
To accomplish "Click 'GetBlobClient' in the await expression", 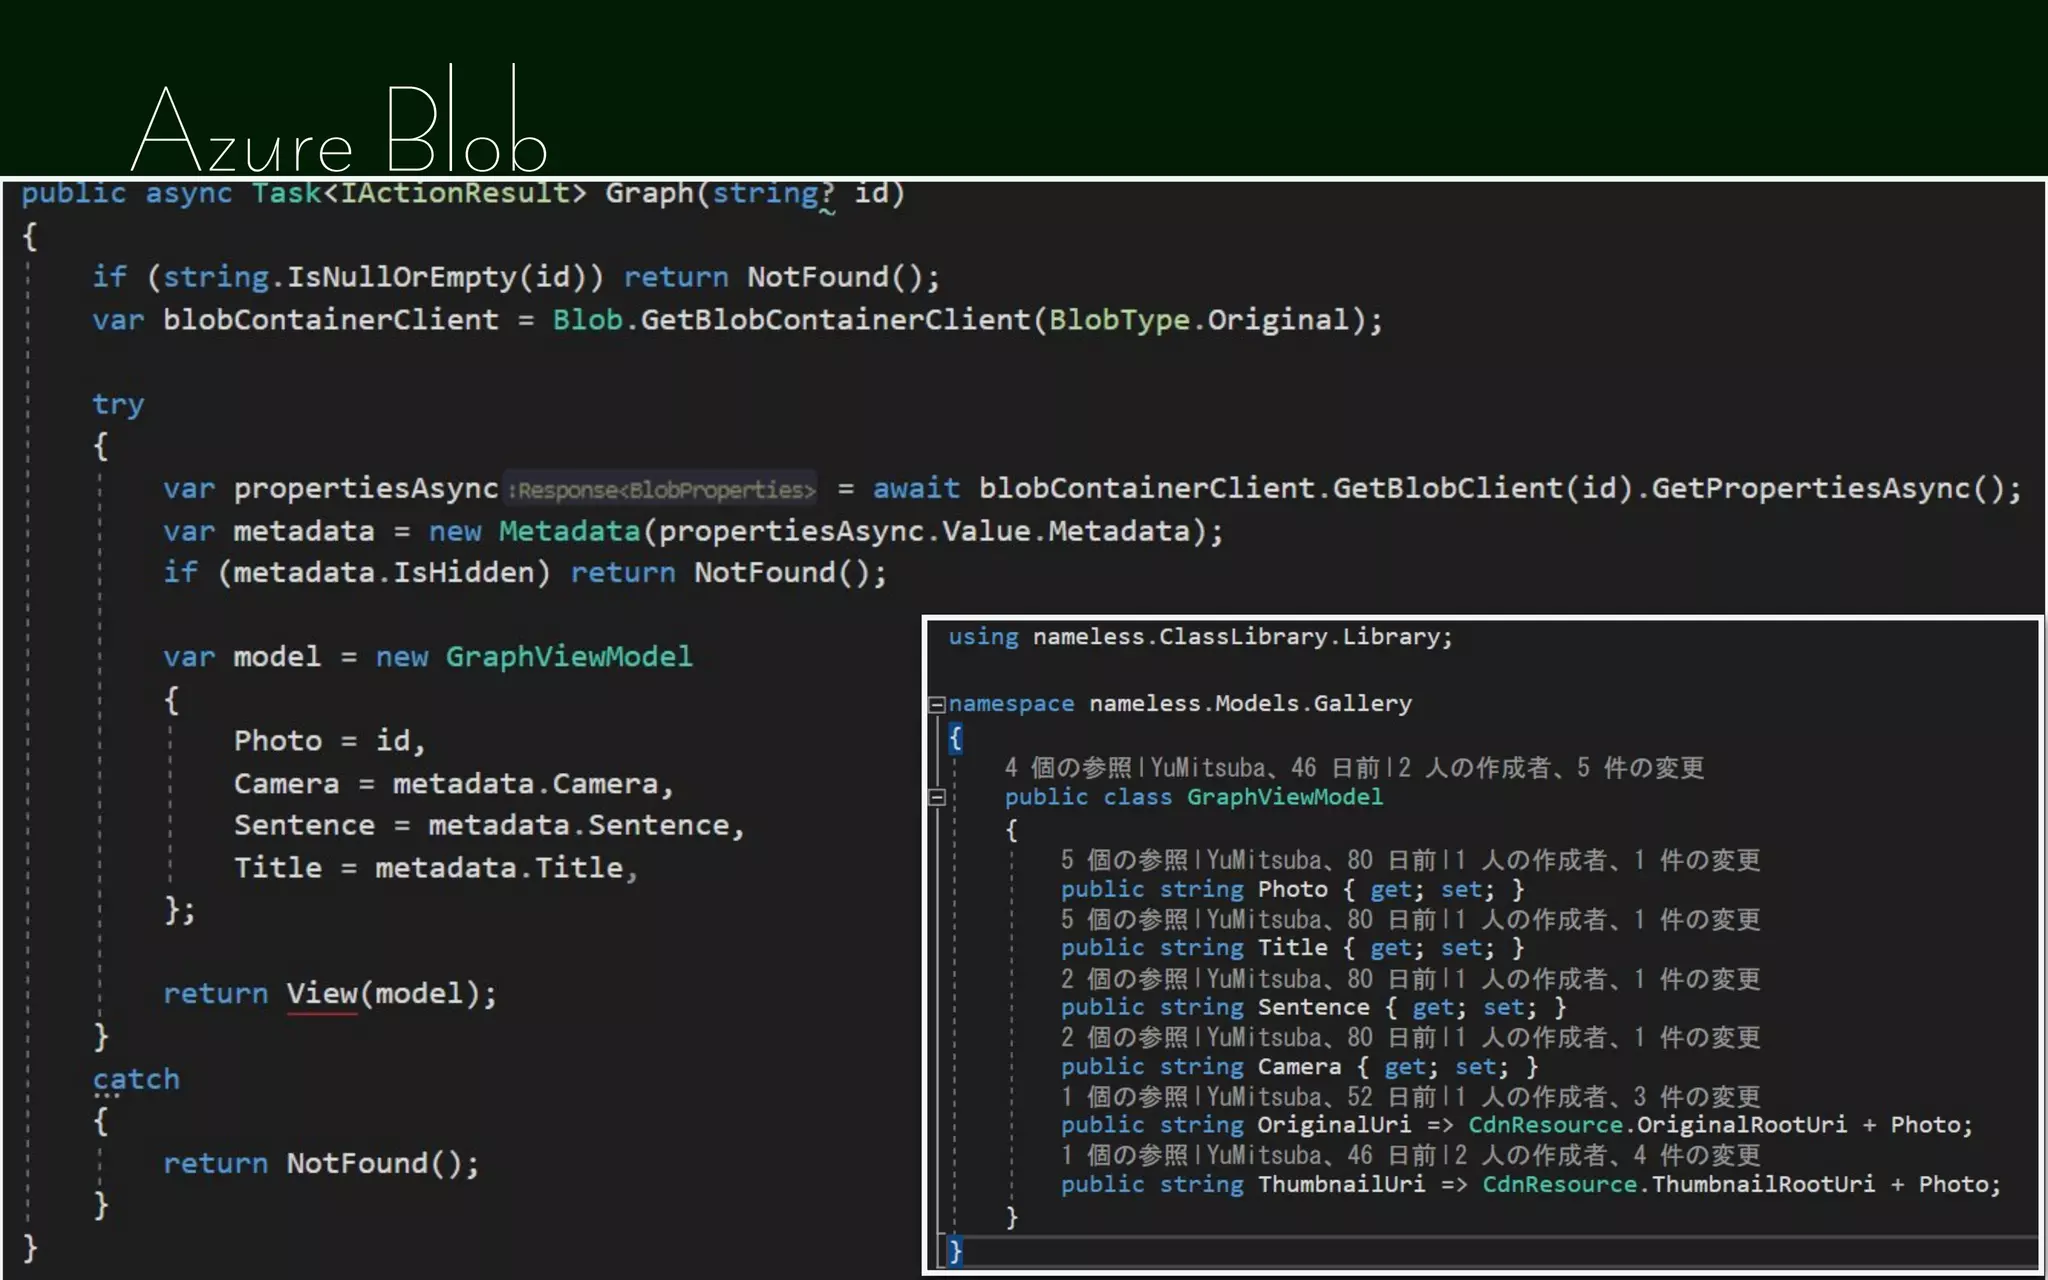I will click(x=1447, y=488).
